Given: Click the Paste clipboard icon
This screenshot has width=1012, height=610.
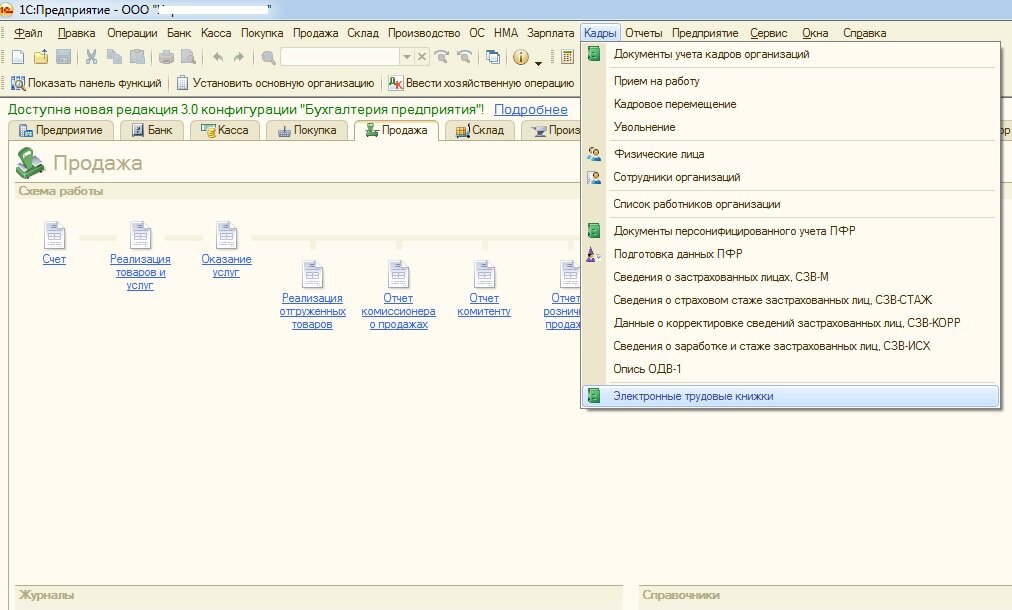Looking at the screenshot, I should (x=137, y=57).
